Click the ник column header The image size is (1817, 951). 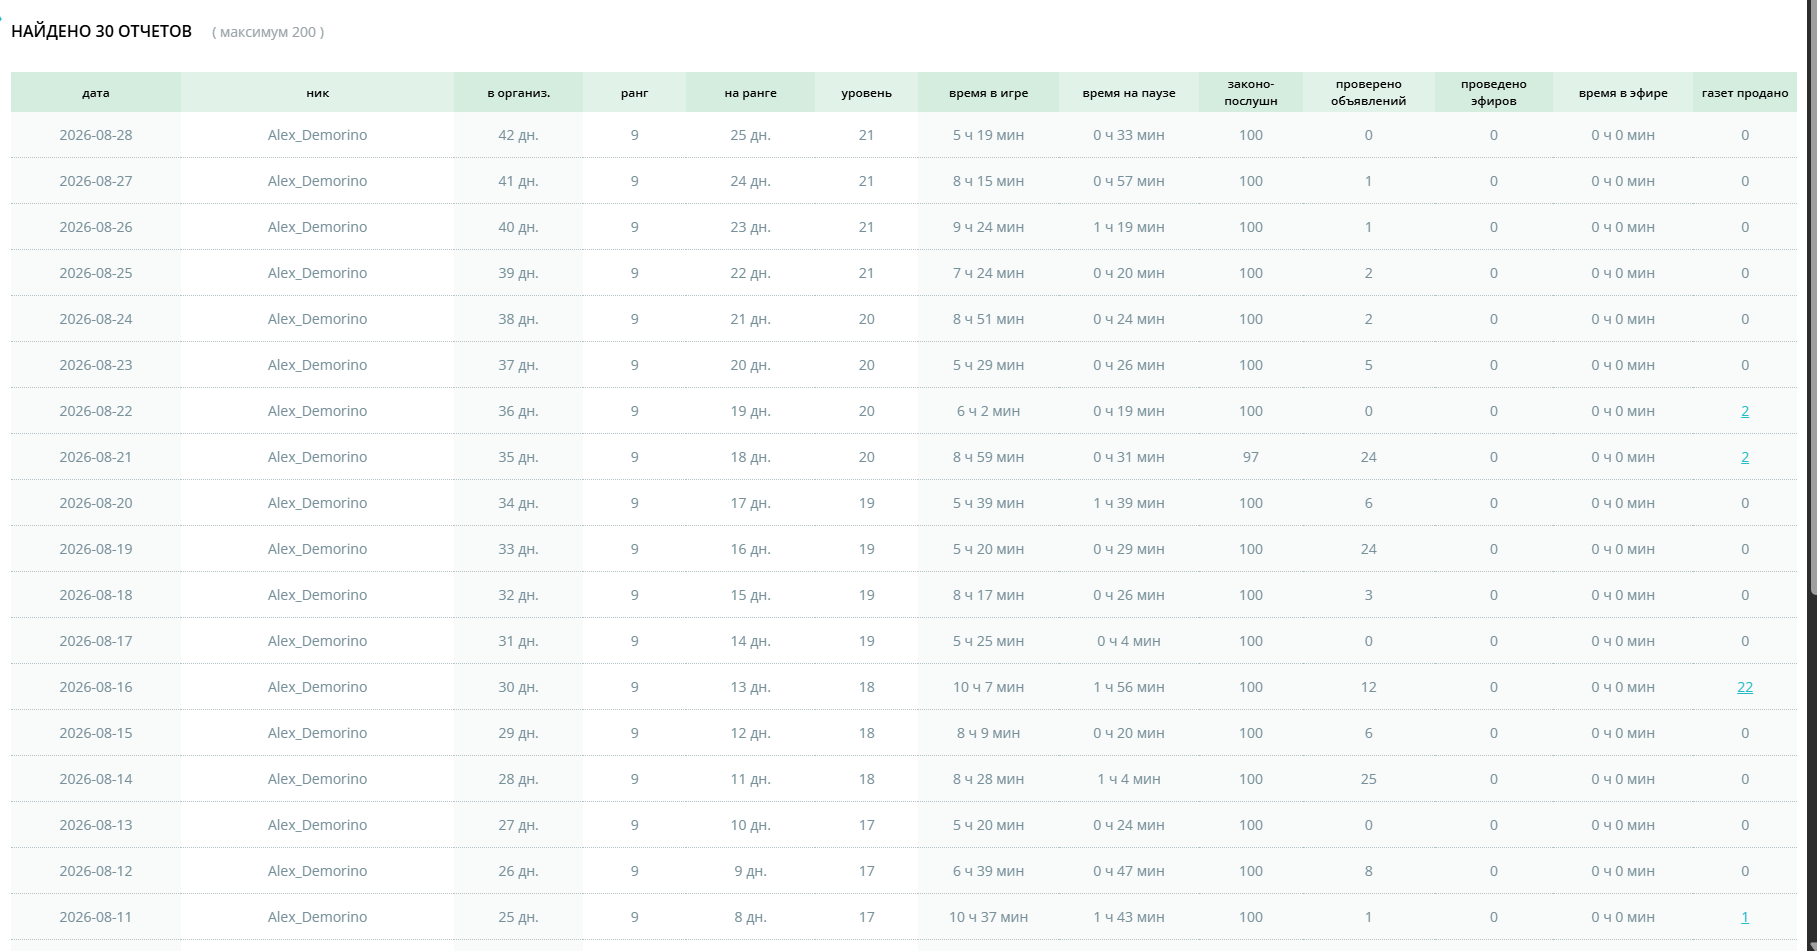tap(317, 93)
